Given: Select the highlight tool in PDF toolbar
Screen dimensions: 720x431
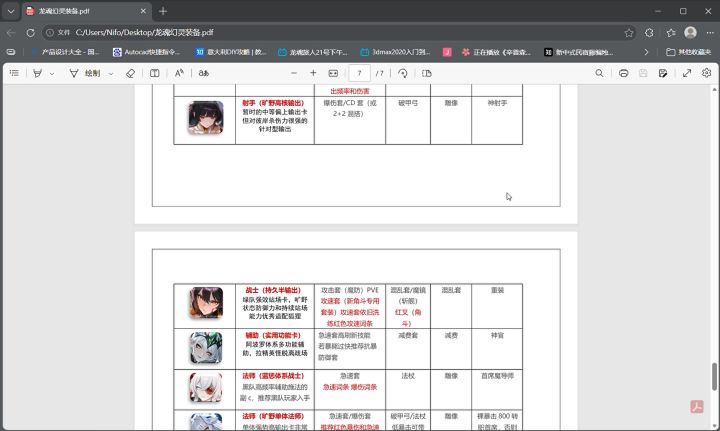Looking at the screenshot, I should coord(38,73).
